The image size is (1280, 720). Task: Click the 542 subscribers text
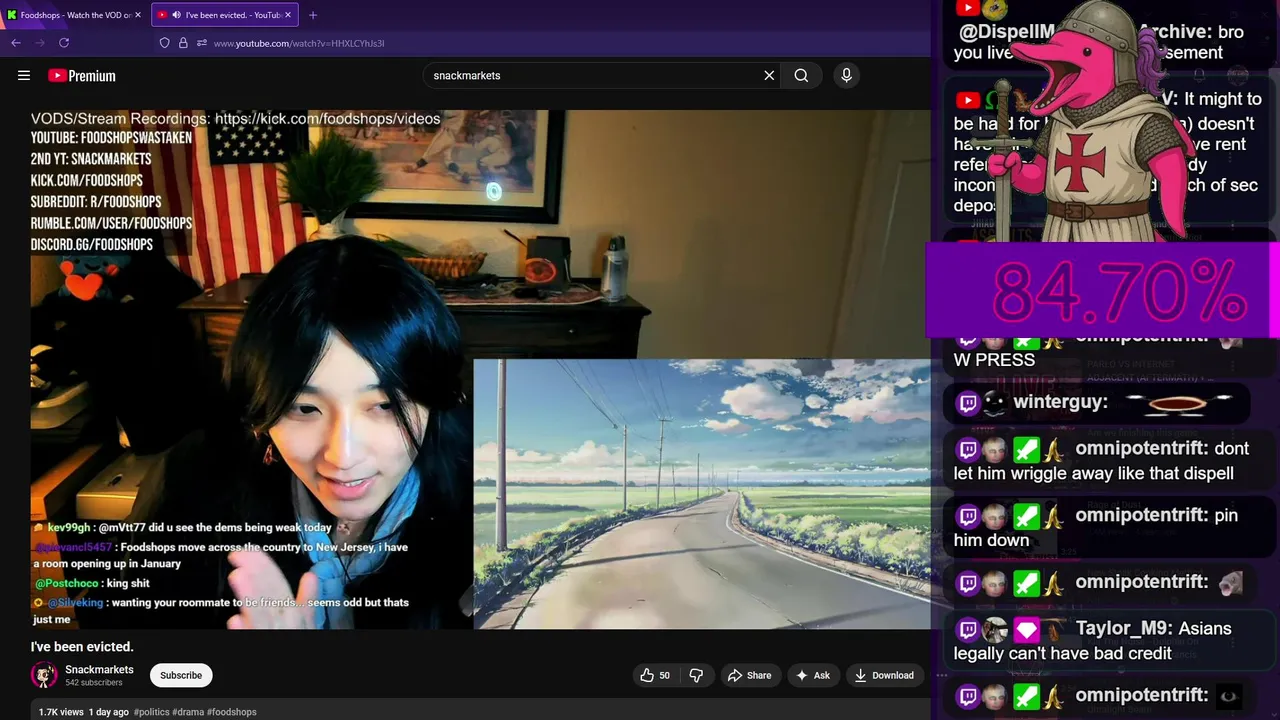tap(94, 683)
